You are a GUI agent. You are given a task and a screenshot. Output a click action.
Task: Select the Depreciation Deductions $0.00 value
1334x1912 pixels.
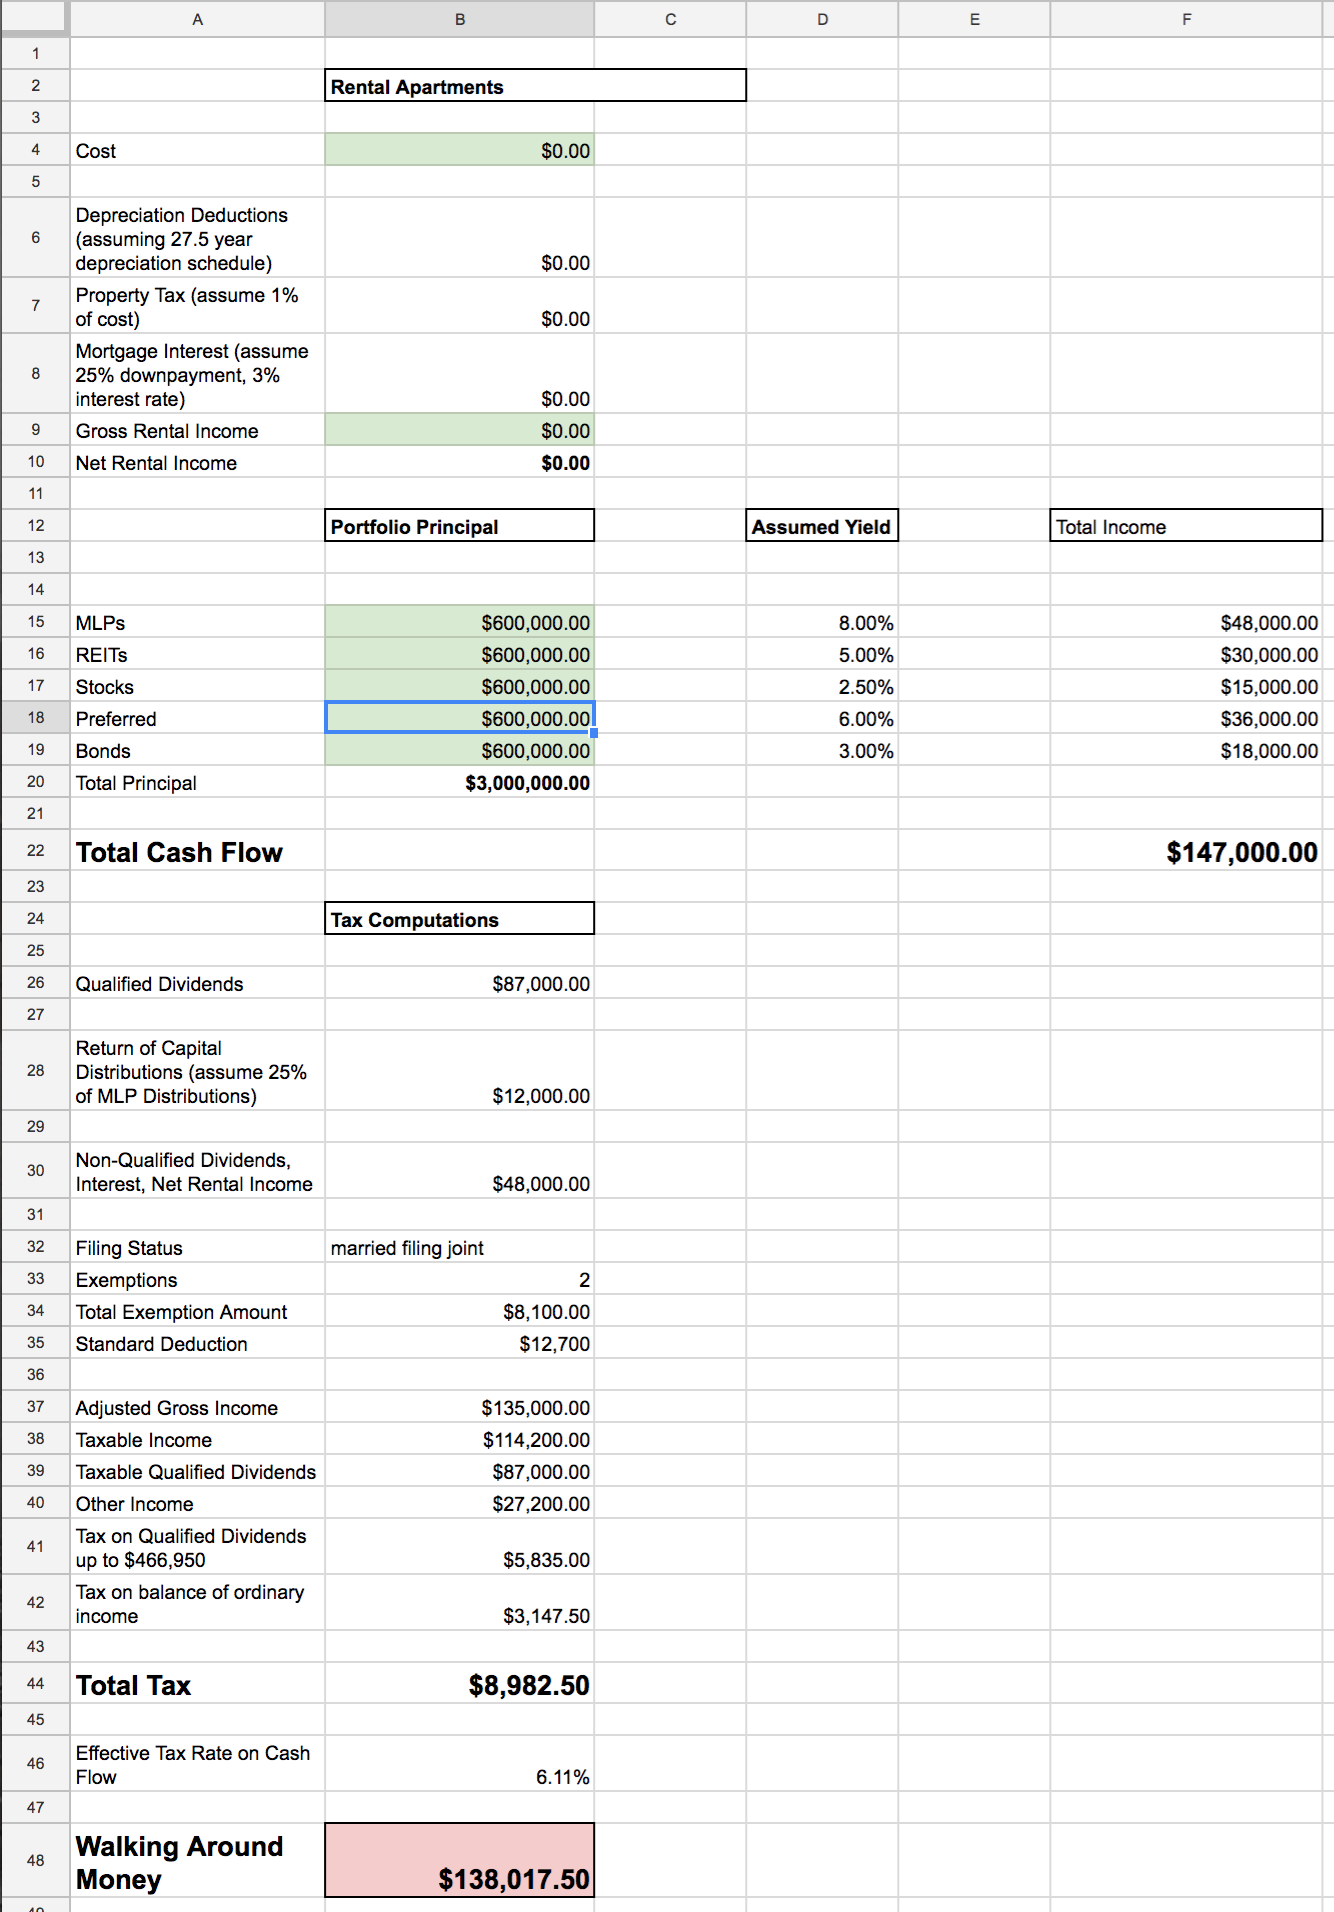click(x=460, y=238)
